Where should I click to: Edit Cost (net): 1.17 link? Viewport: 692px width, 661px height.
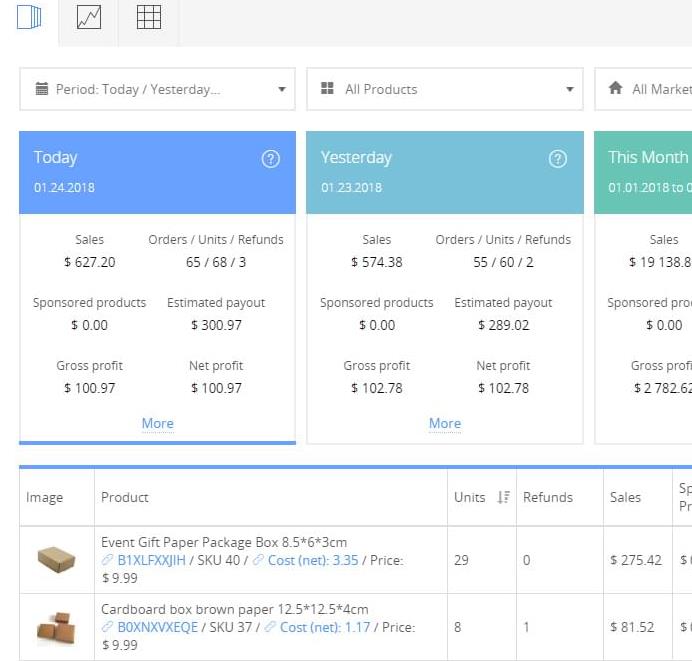325,628
